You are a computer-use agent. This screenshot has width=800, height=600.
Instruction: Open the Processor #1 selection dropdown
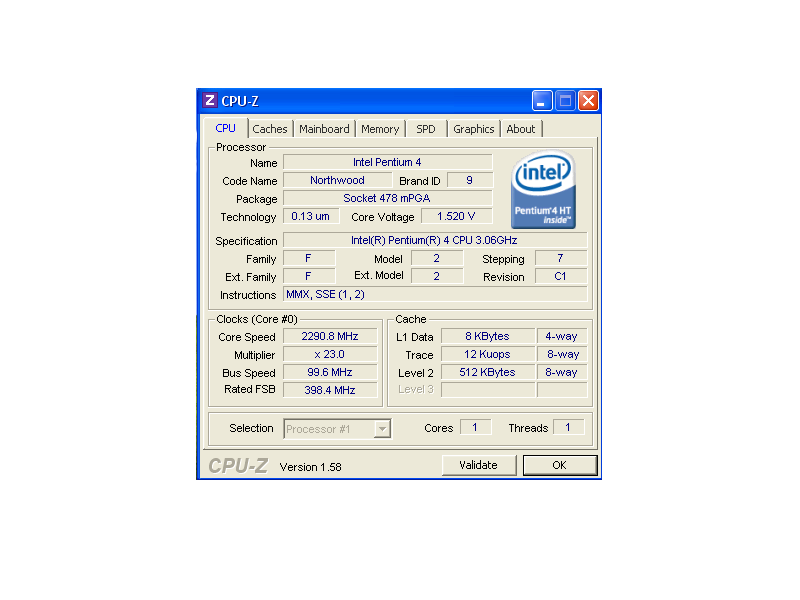click(337, 429)
